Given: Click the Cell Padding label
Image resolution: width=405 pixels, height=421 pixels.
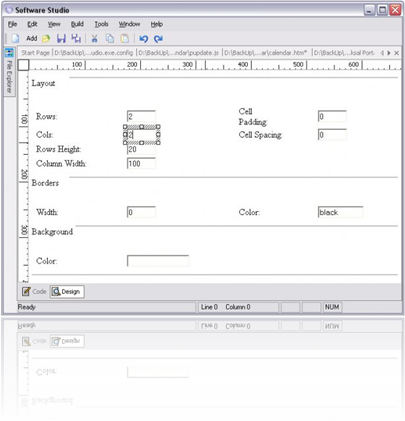Looking at the screenshot, I should pyautogui.click(x=253, y=117).
